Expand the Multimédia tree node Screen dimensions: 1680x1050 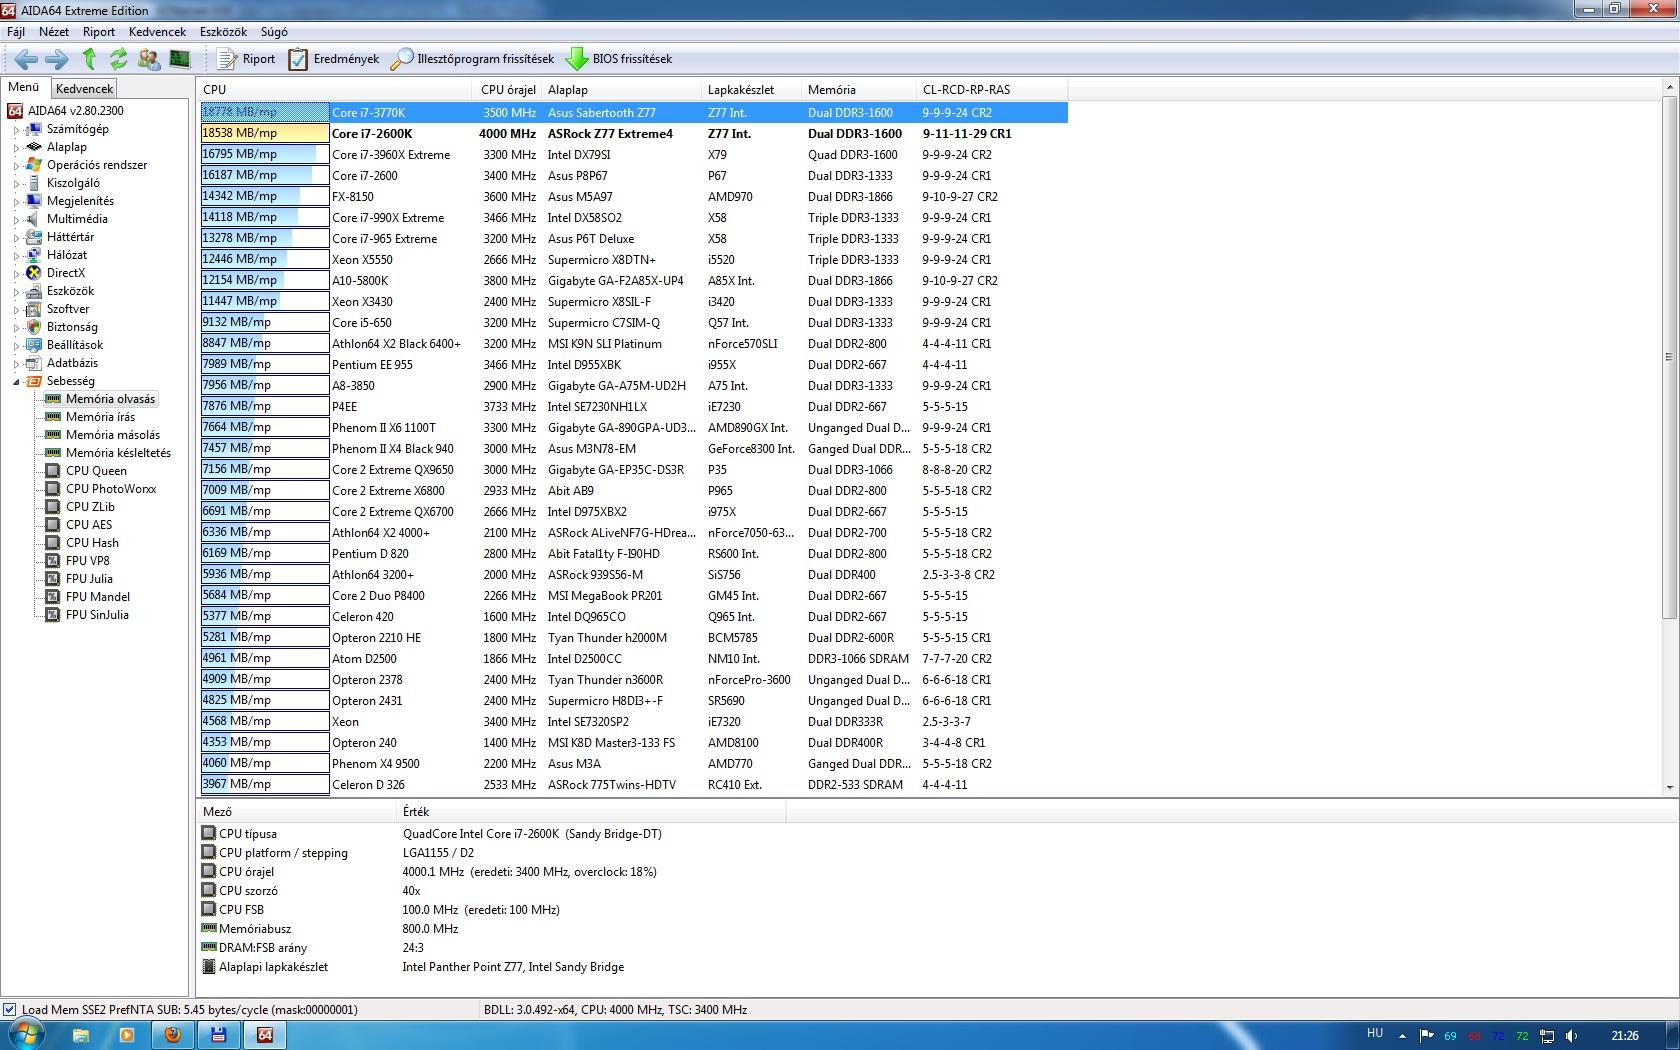click(16, 220)
